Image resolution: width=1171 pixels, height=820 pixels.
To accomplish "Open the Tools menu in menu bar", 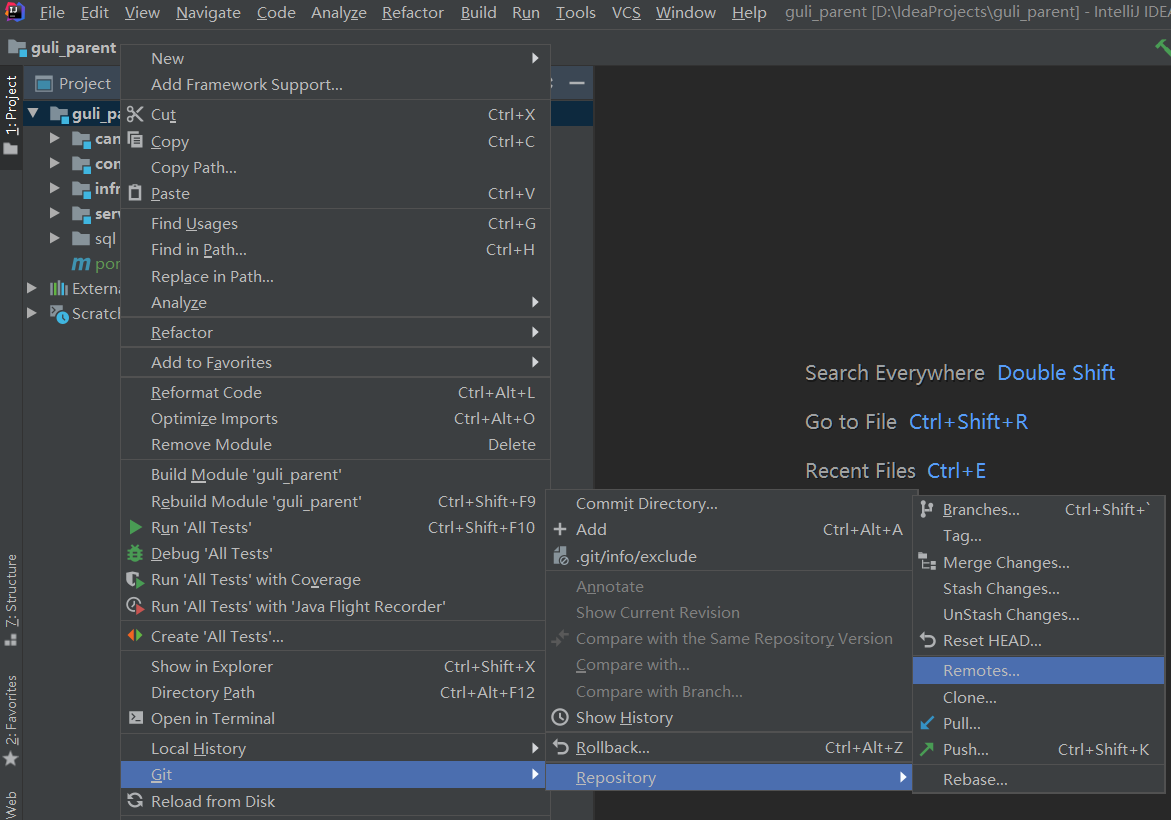I will (576, 13).
